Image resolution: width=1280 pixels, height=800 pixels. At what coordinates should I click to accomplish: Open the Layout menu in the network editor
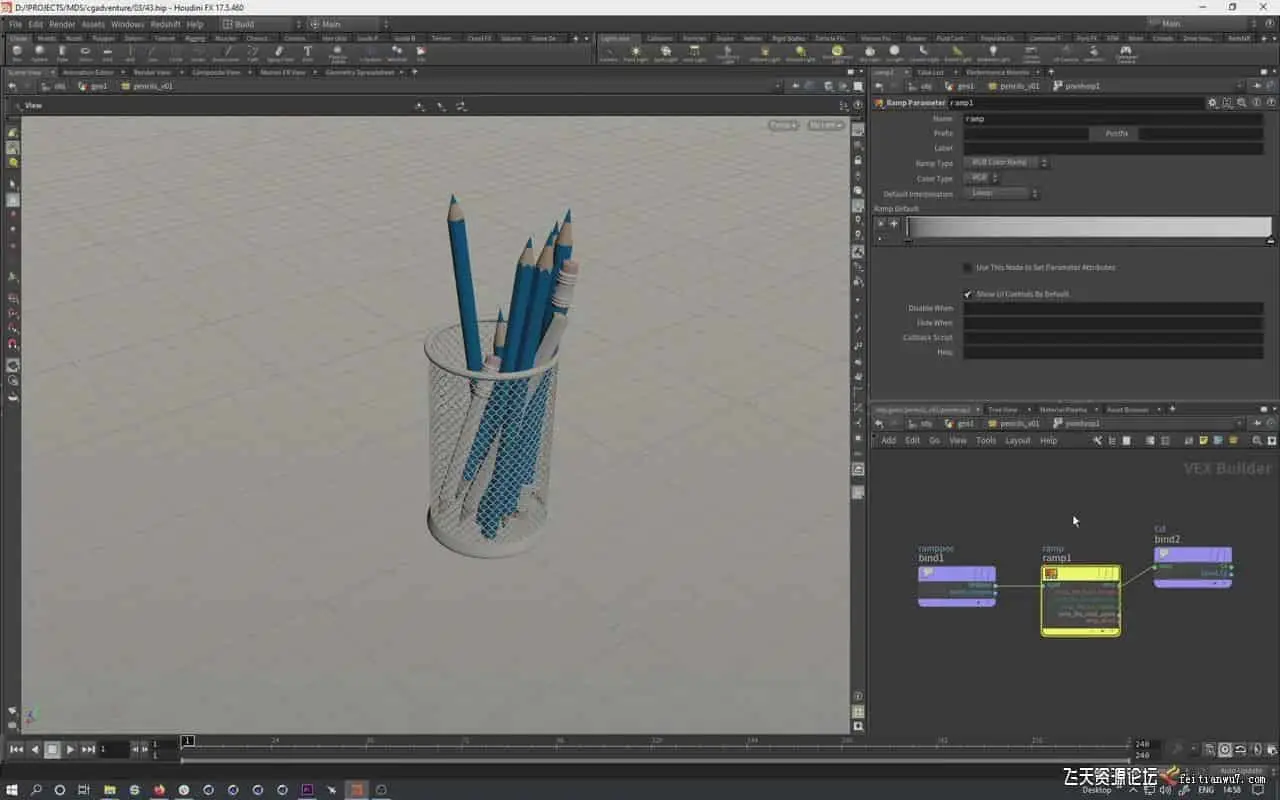1017,441
